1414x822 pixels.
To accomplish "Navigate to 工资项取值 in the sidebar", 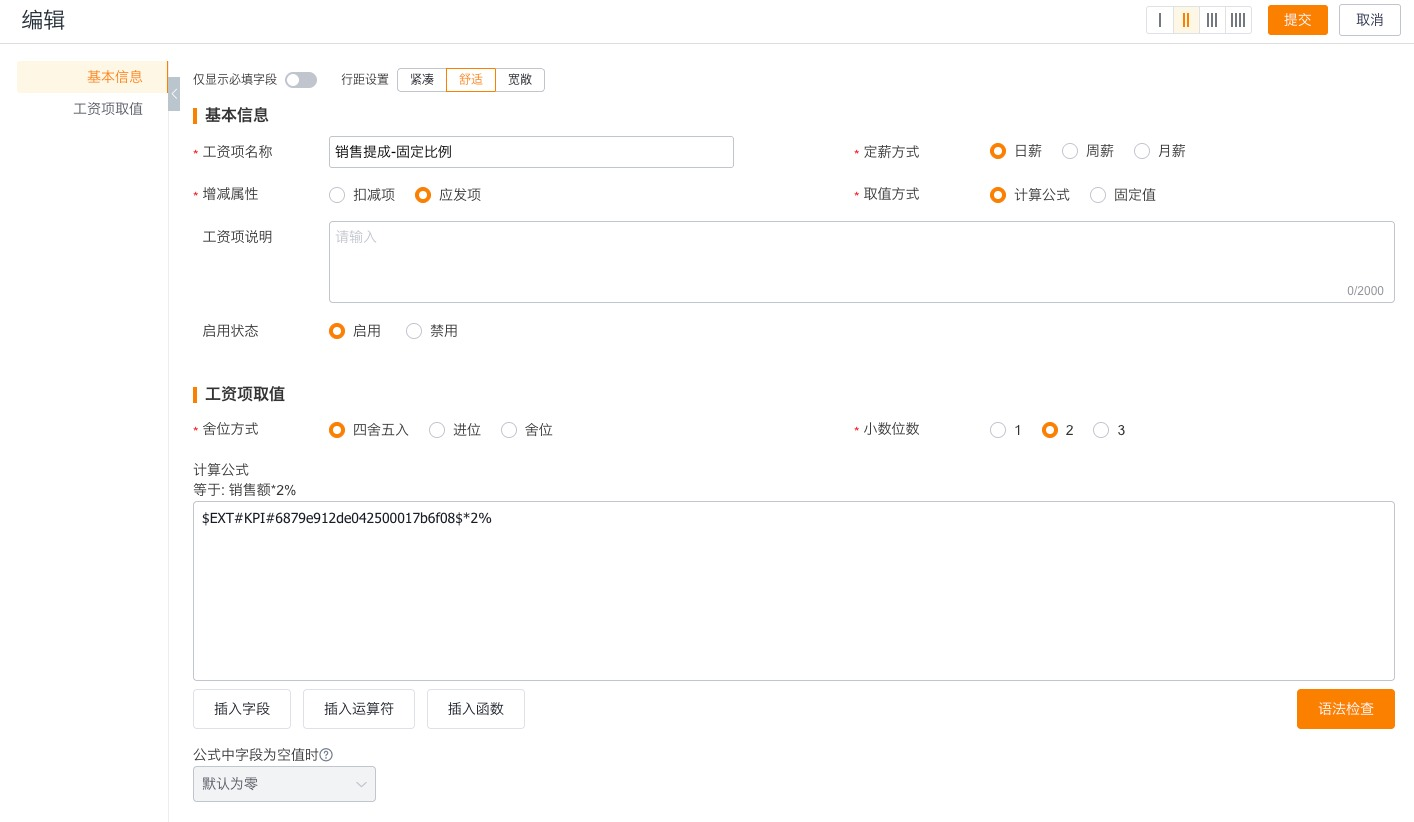I will tap(108, 109).
